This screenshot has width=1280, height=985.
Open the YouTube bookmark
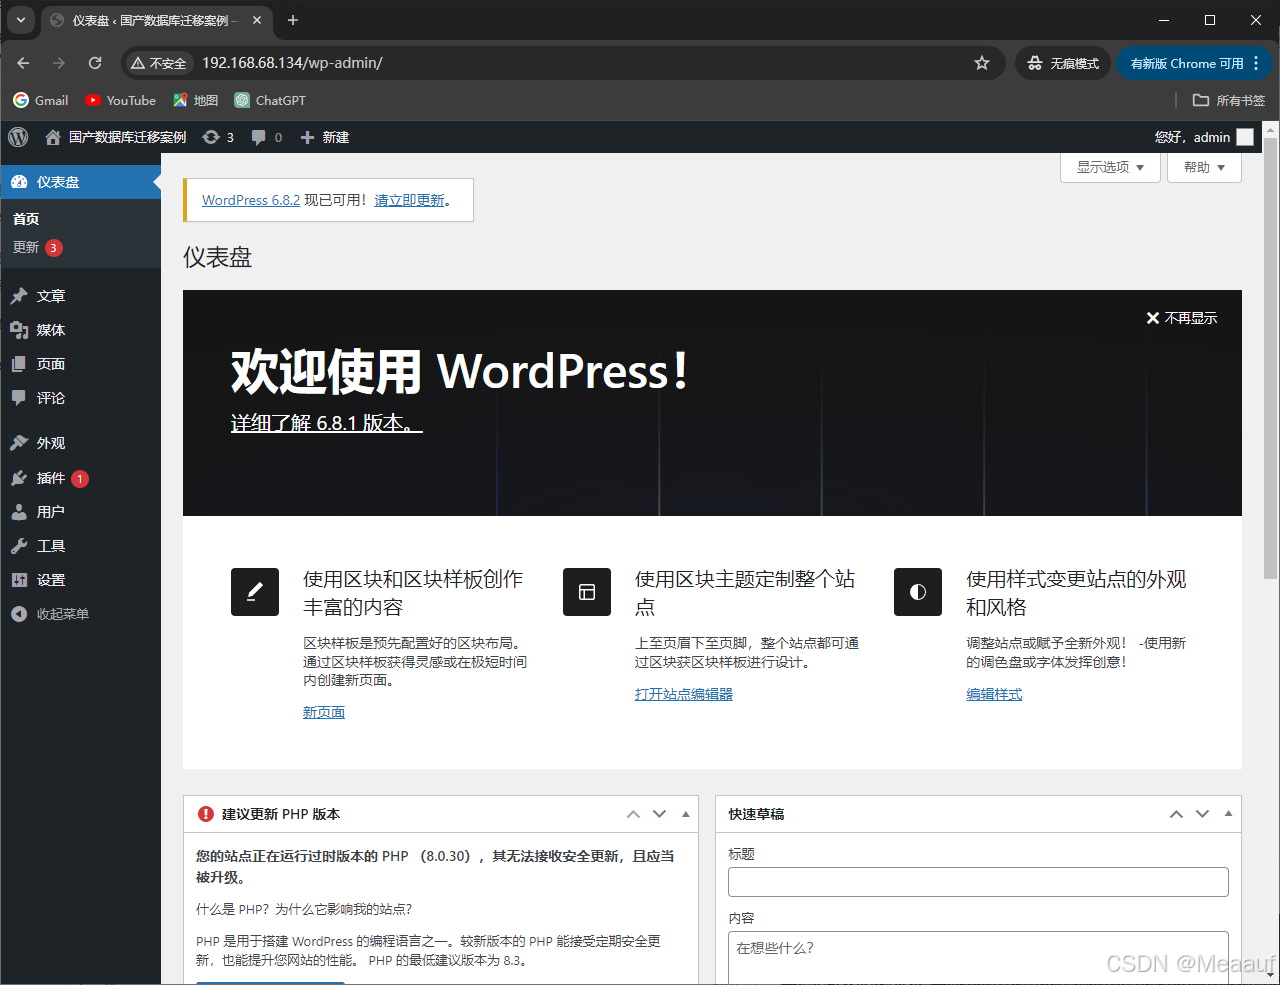click(121, 100)
